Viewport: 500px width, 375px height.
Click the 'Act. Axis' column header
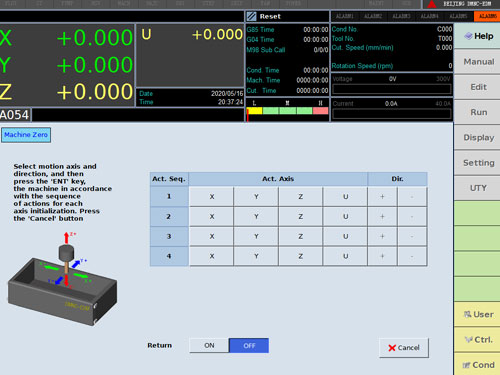coord(278,179)
